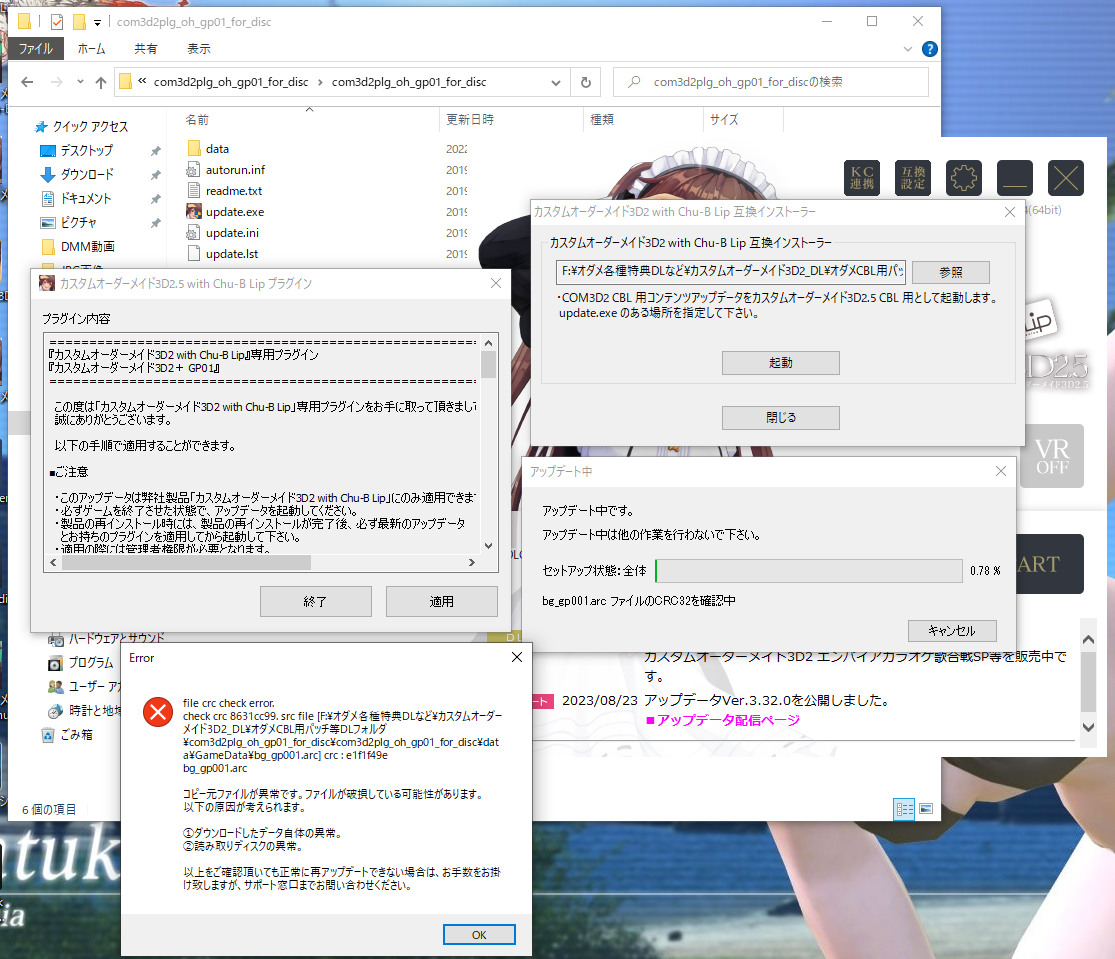
Task: Open the ファイル menu tab
Action: (x=36, y=48)
